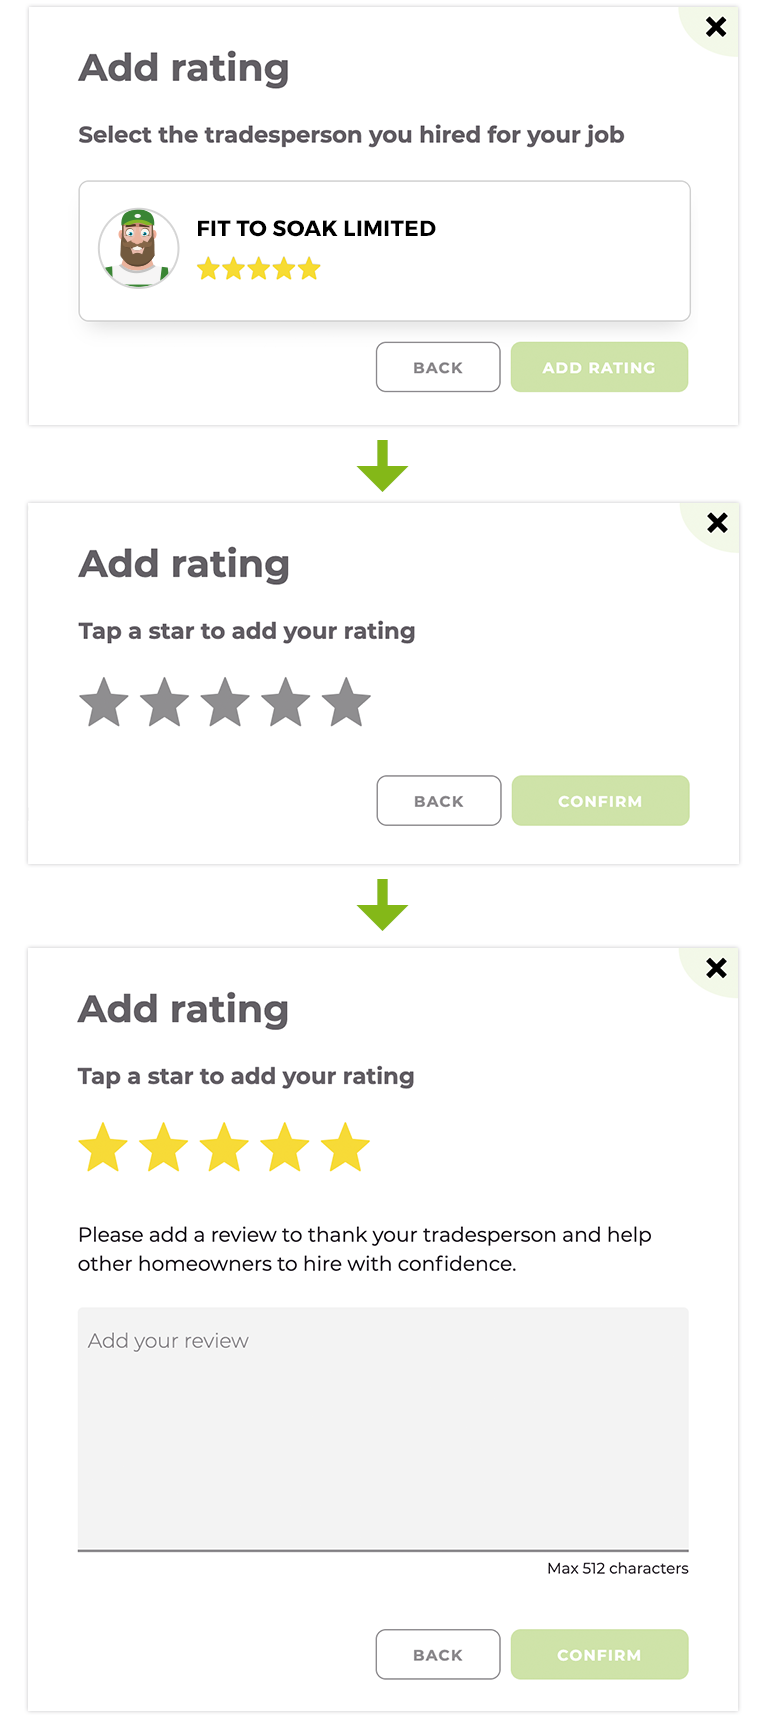The height and width of the screenshot is (1726, 766).
Task: Click BACK in the review dialog
Action: (x=438, y=1654)
